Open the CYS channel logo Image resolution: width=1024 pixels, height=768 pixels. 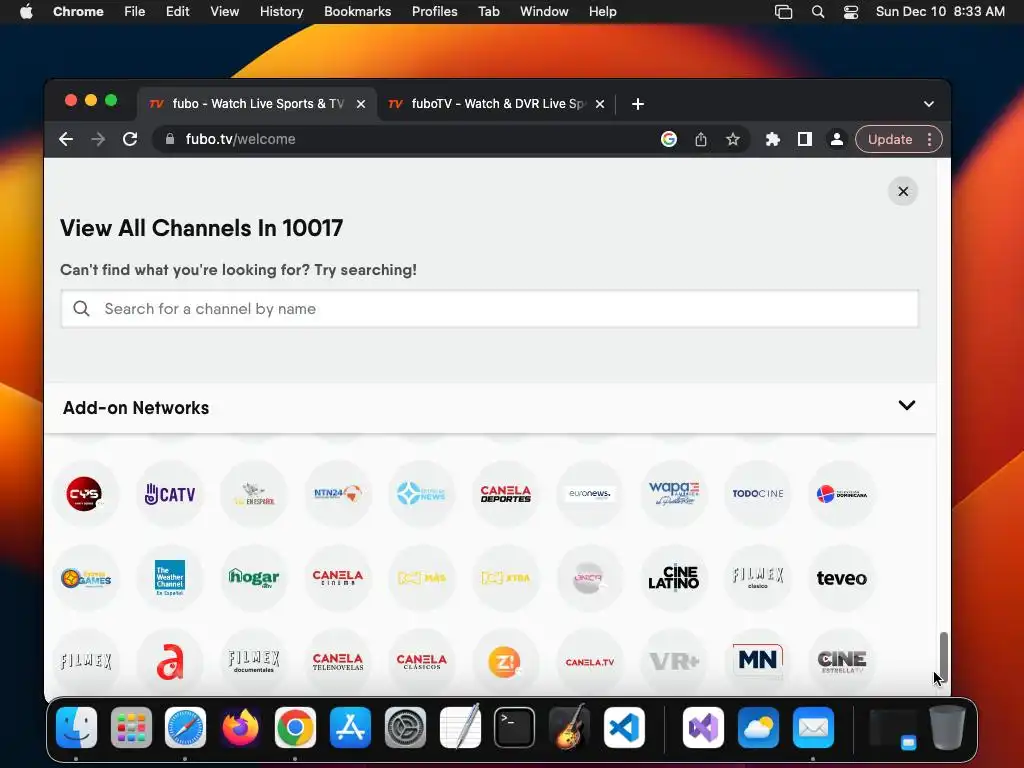click(84, 494)
